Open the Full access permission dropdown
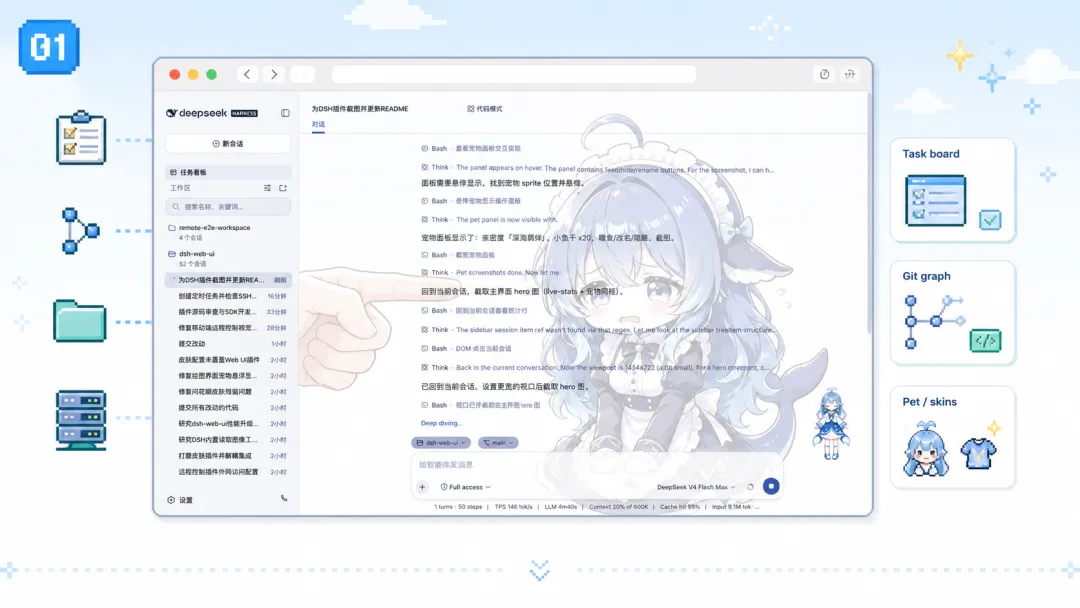The height and width of the screenshot is (608, 1080). [x=466, y=487]
